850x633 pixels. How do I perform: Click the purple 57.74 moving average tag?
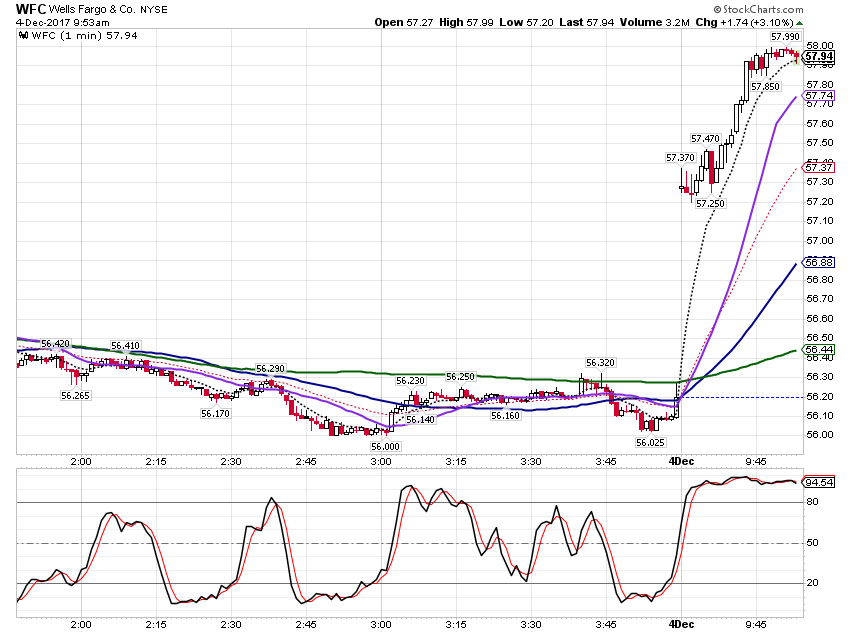pos(818,96)
